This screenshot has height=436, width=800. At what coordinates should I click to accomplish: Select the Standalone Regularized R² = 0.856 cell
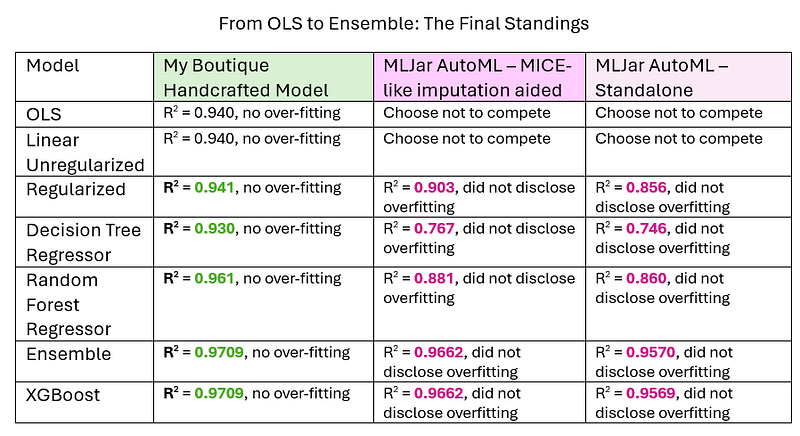point(680,196)
